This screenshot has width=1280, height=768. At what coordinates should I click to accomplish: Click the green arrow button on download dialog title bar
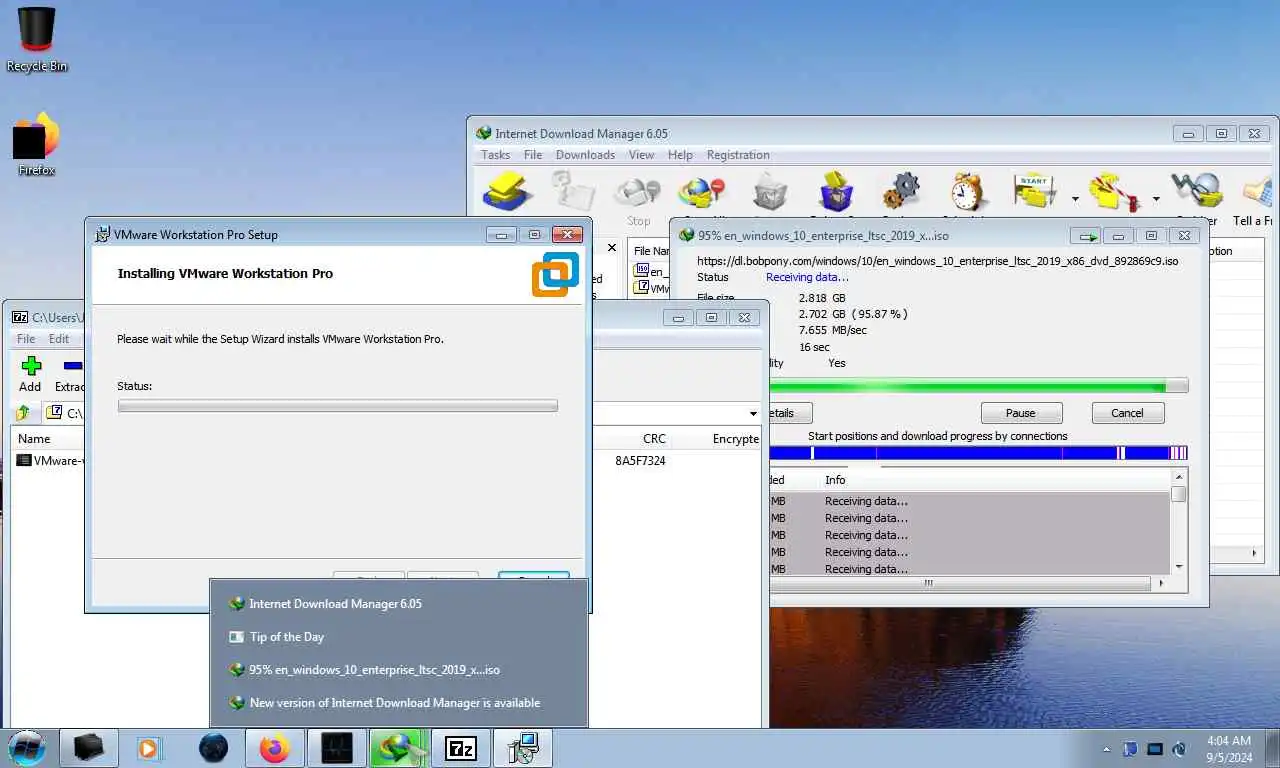click(1085, 236)
